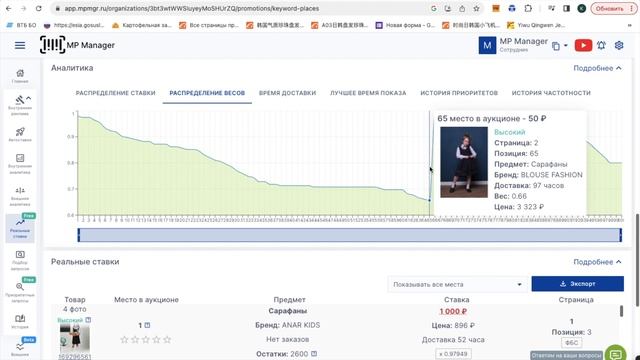This screenshot has width=640, height=360.
Task: Click the Страница column header
Action: (576, 300)
